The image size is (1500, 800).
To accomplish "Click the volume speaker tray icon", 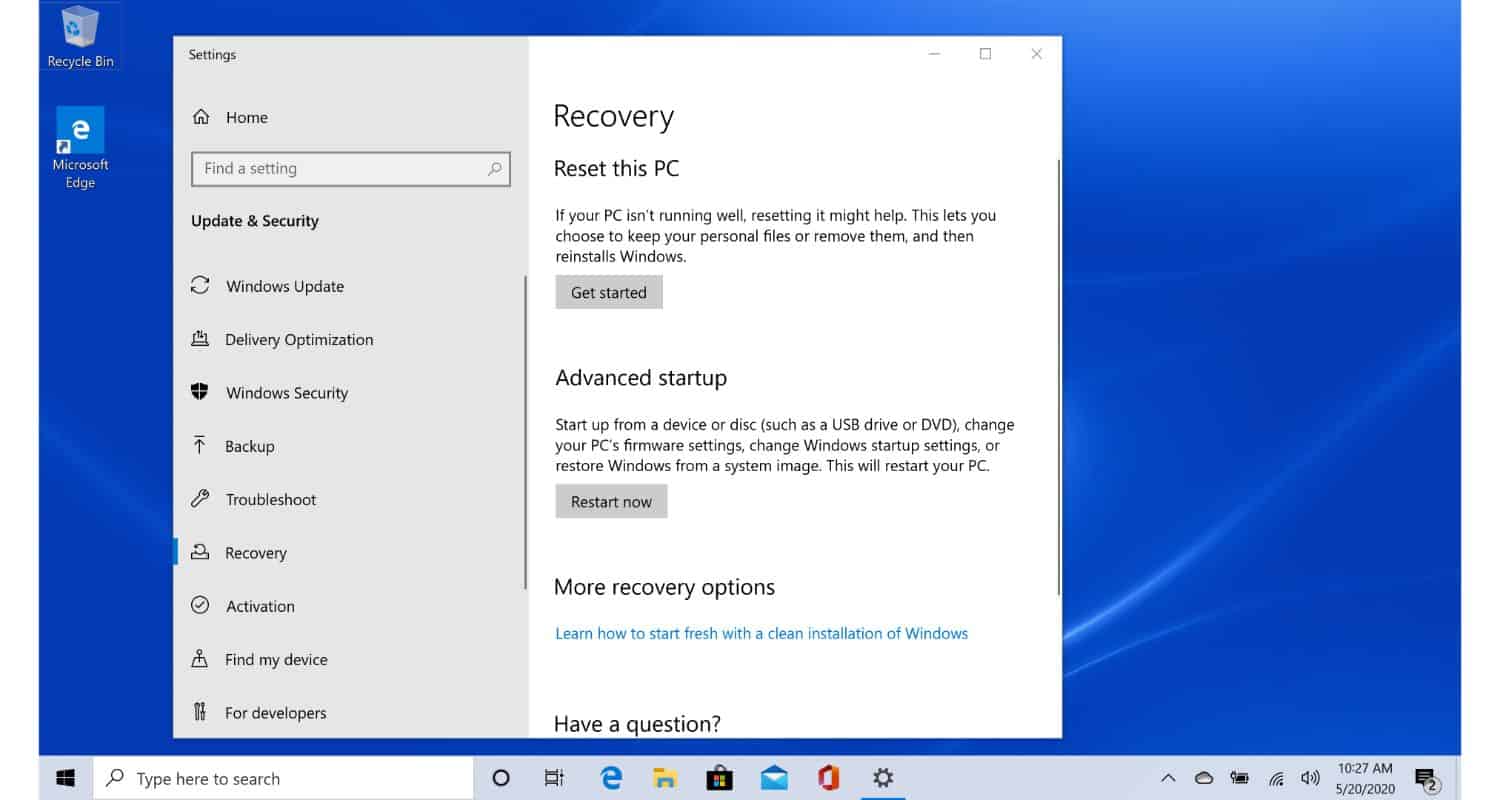I will (1311, 778).
